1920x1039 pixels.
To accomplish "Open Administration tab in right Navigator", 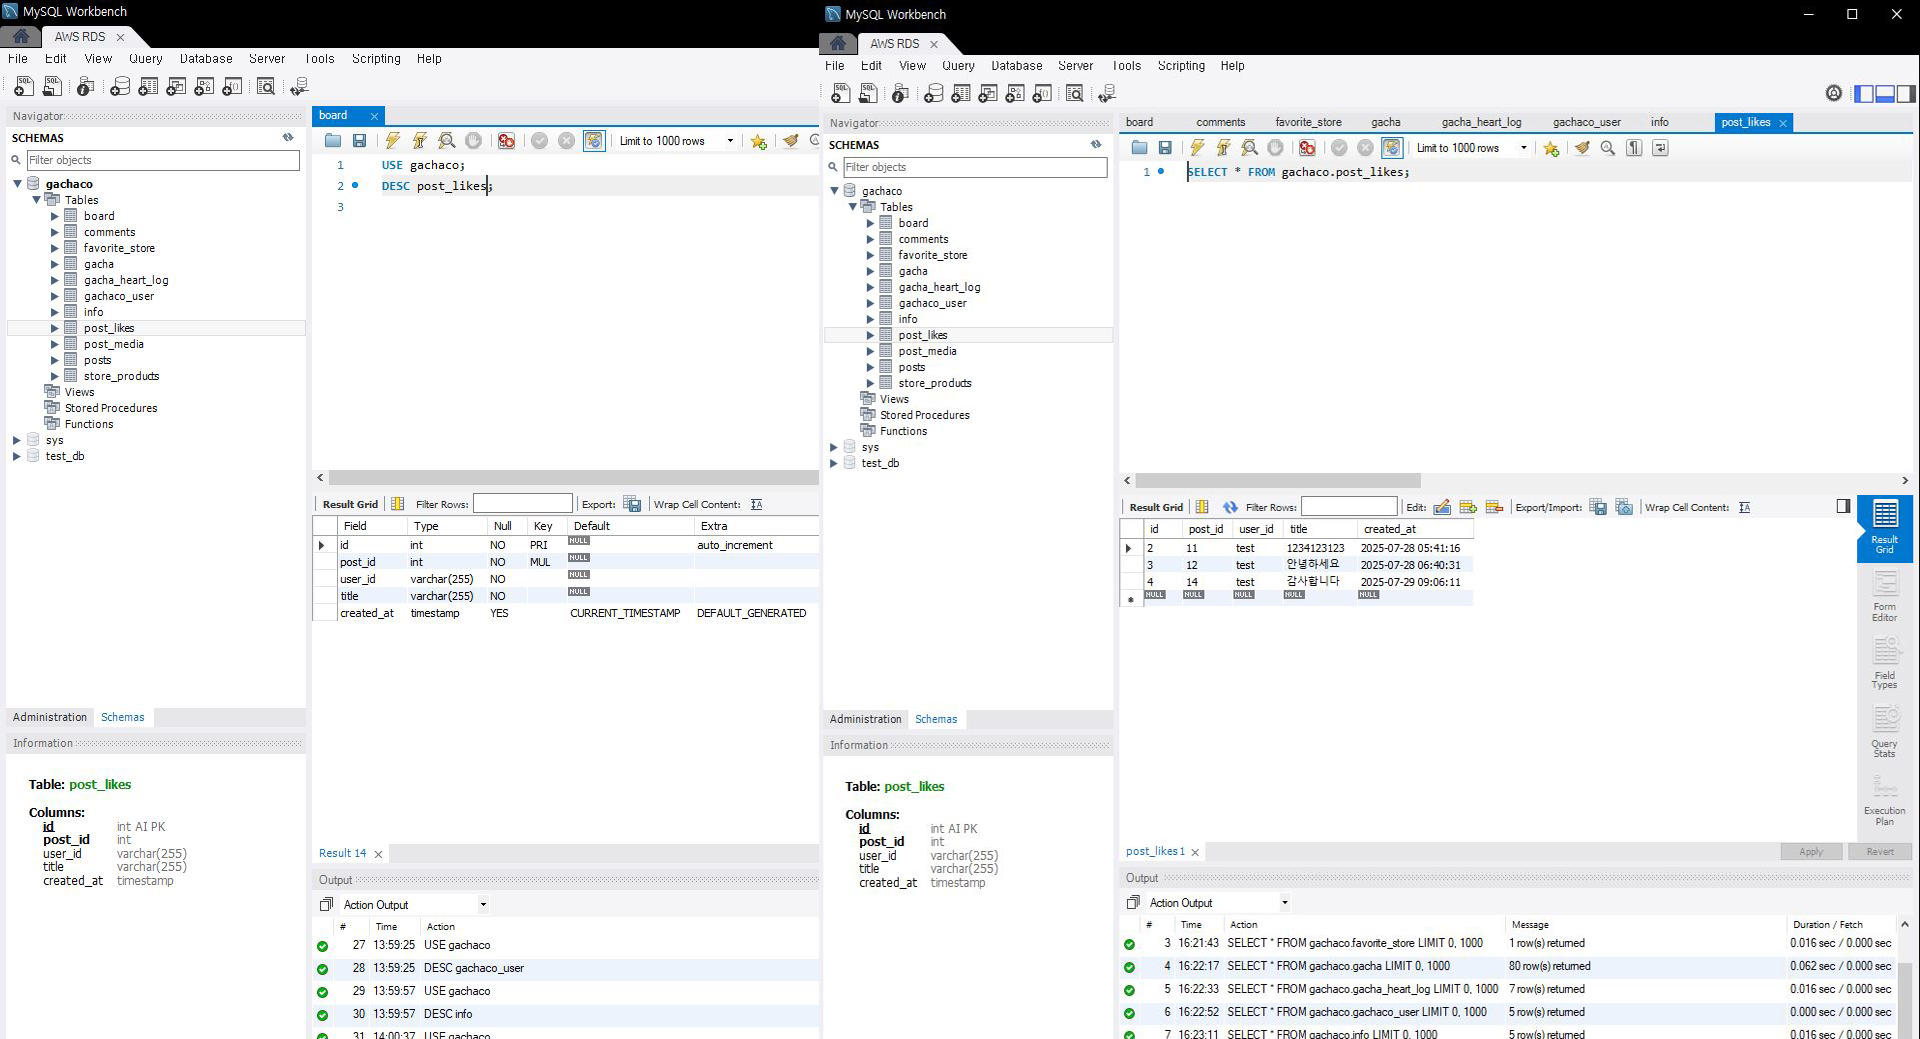I will (865, 719).
